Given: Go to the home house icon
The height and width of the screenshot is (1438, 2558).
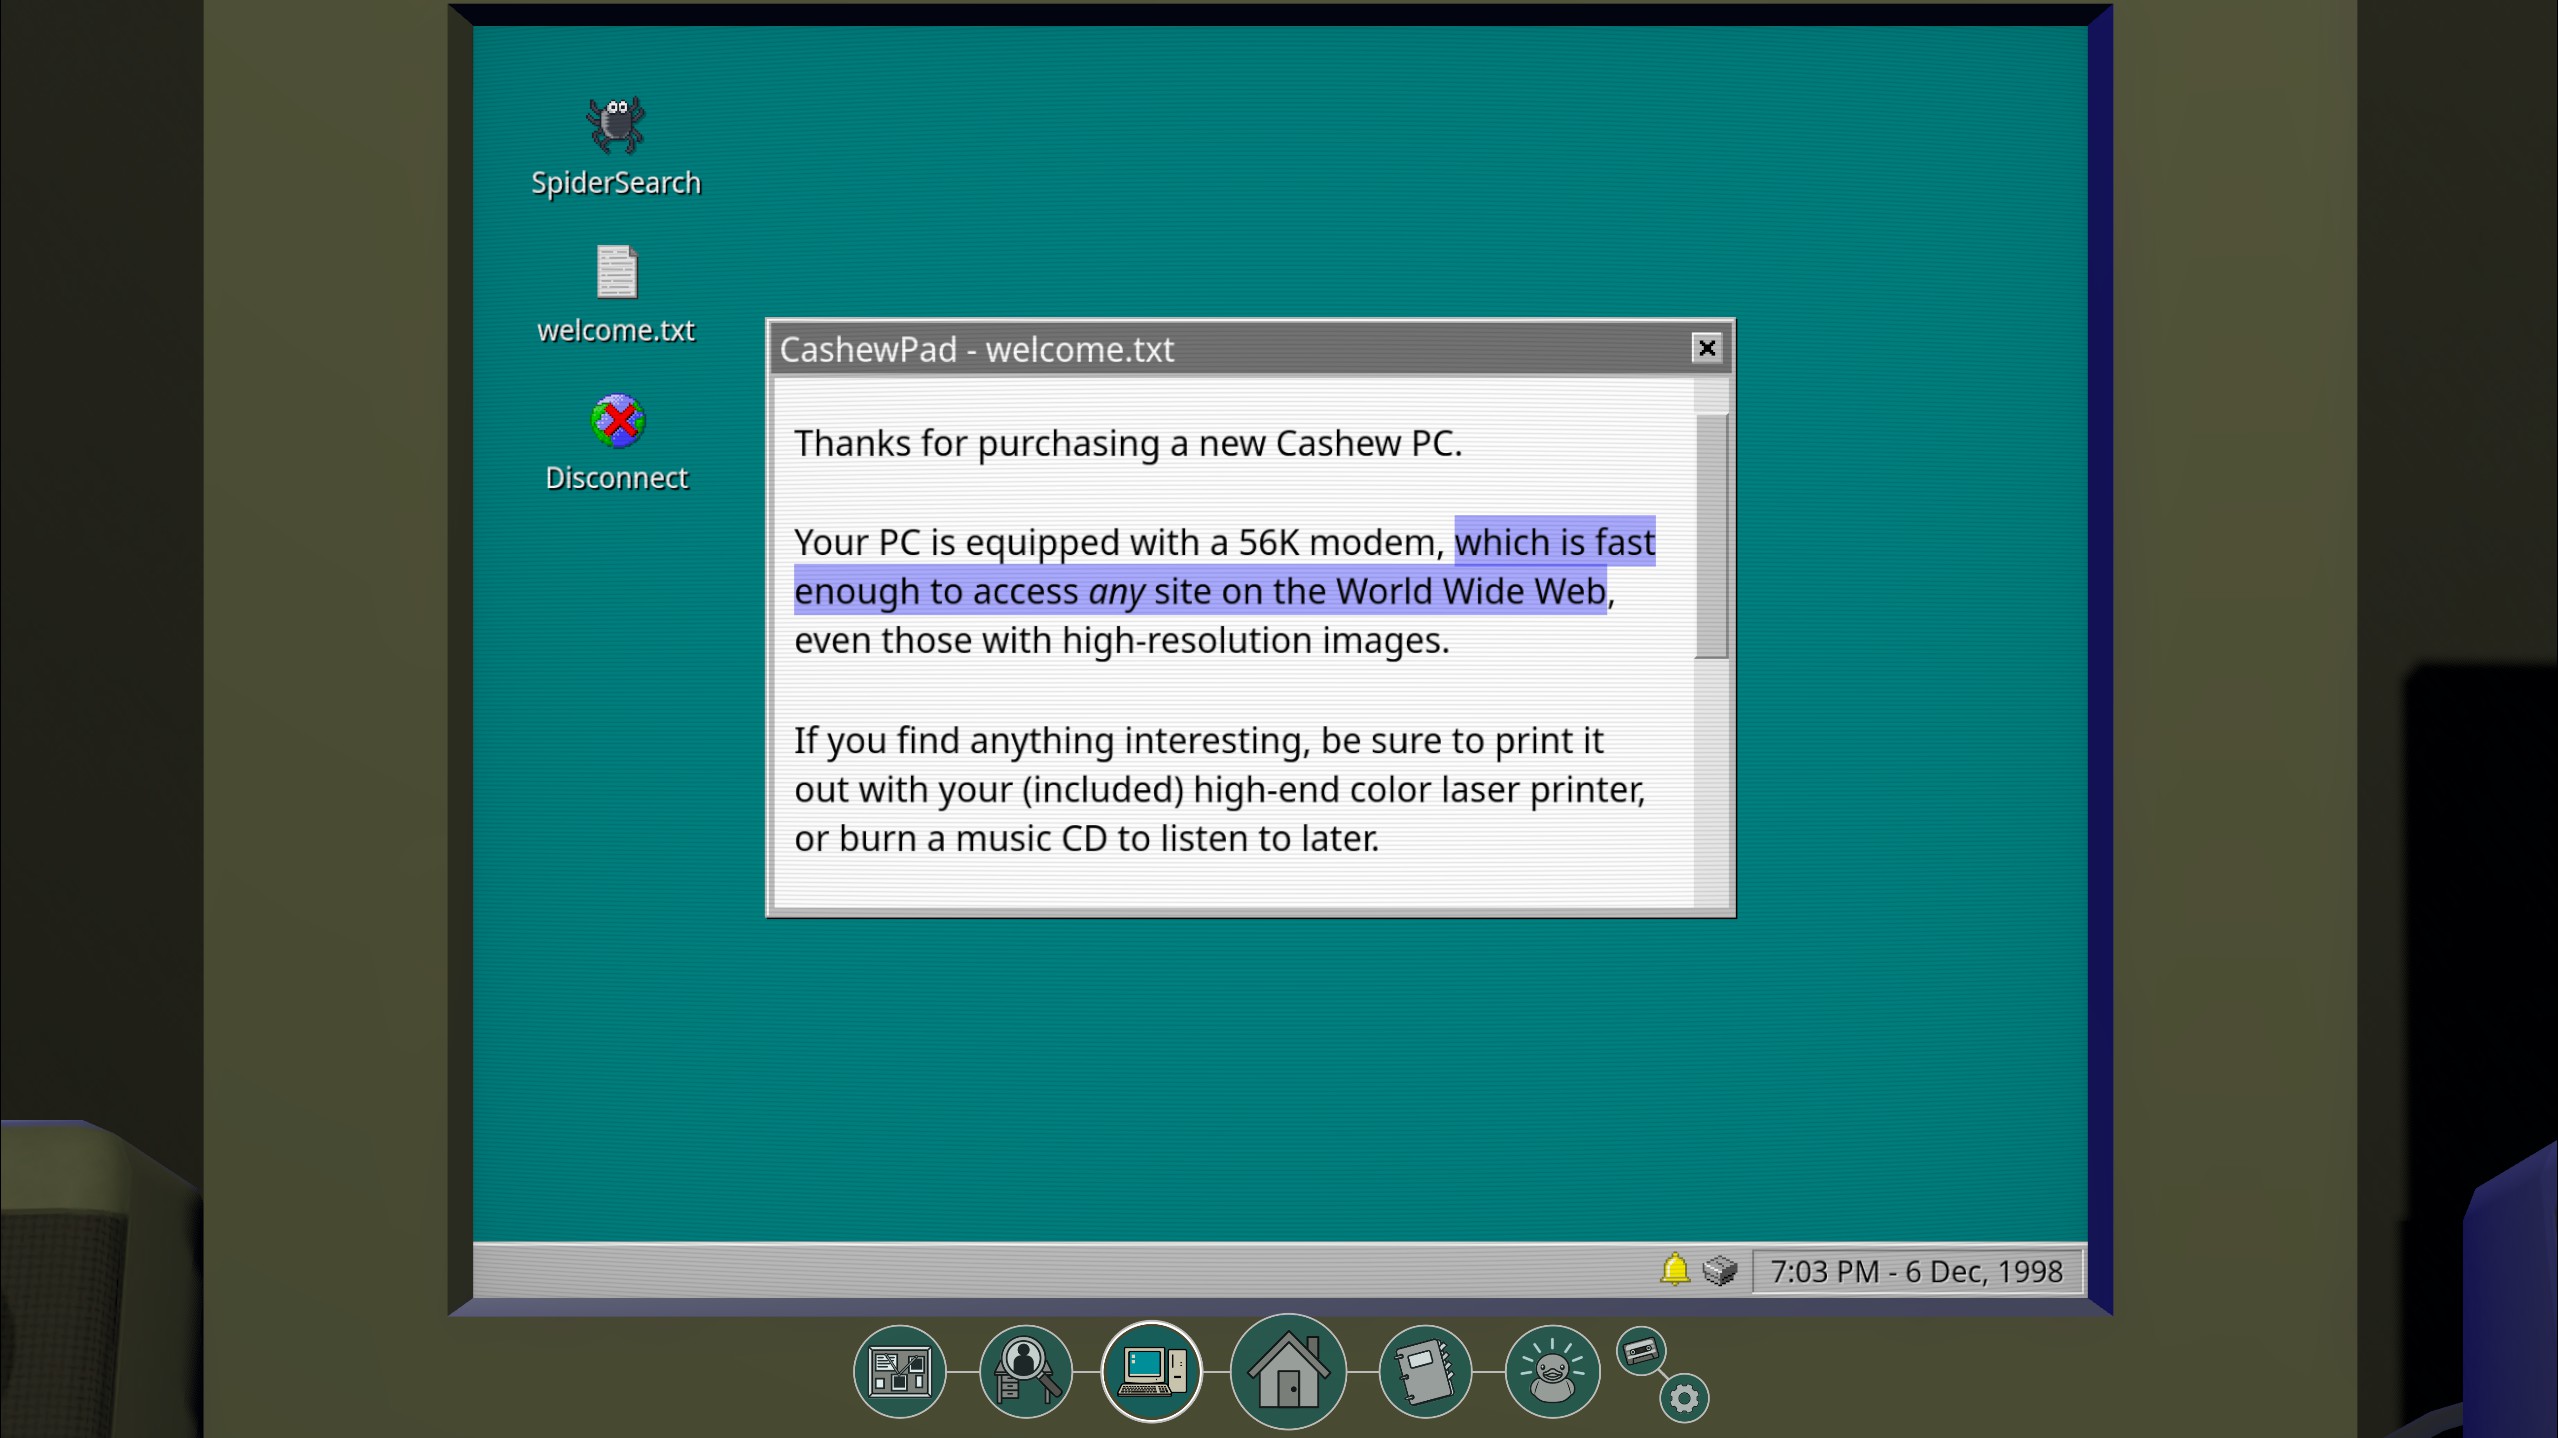Looking at the screenshot, I should [1288, 1371].
